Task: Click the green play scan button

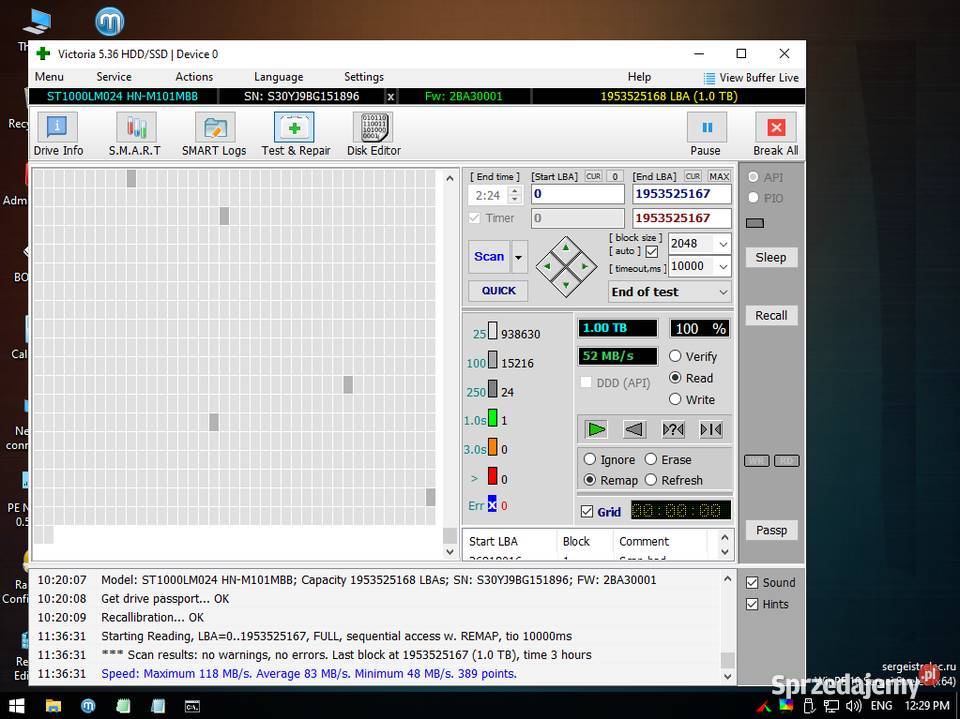Action: pyautogui.click(x=596, y=429)
